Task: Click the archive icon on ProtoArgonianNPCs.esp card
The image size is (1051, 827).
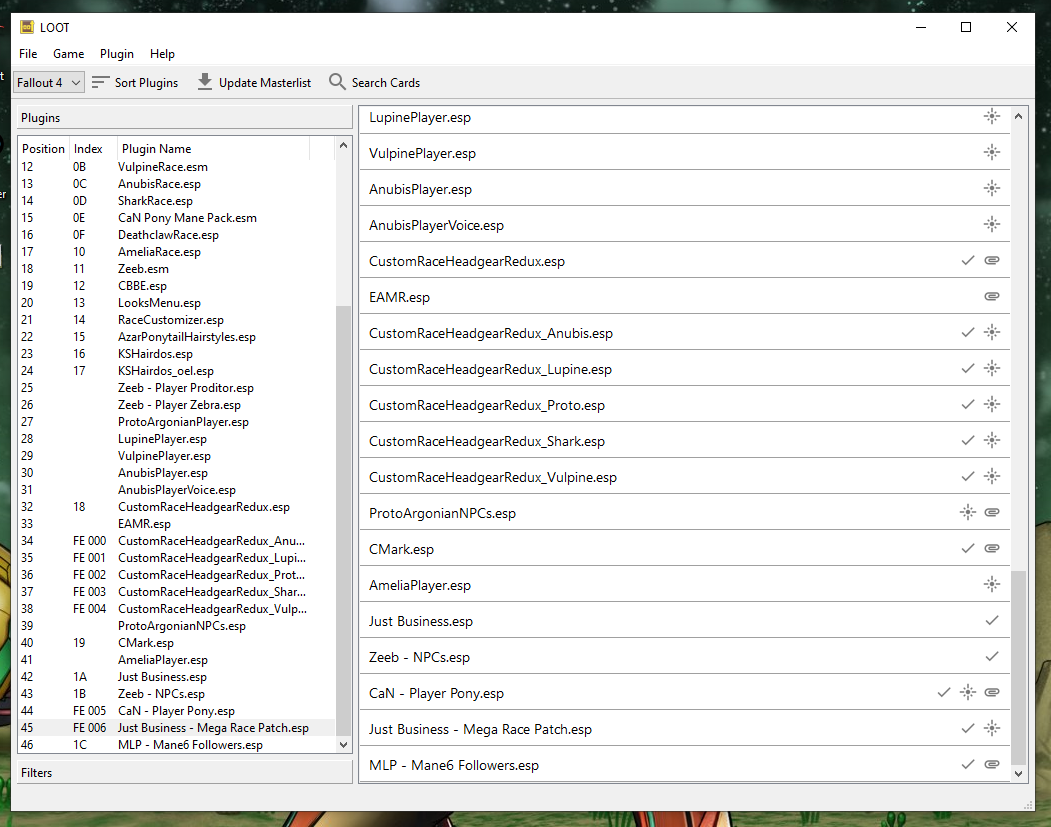Action: point(992,513)
